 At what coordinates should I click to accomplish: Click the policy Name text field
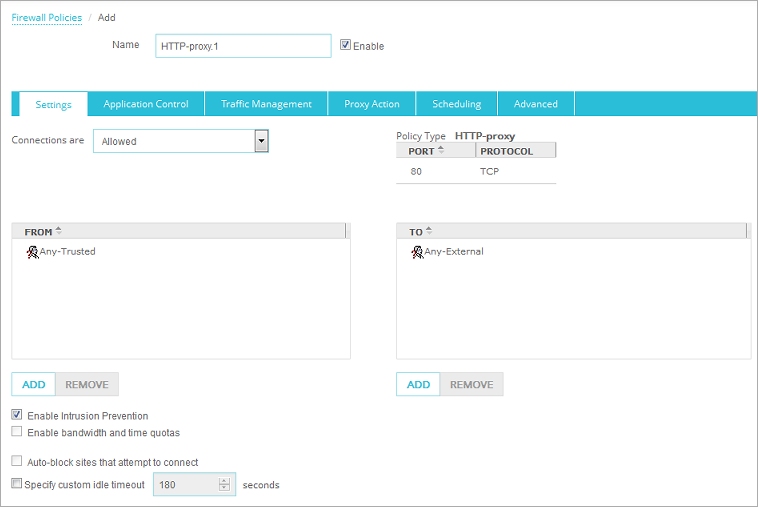pyautogui.click(x=243, y=46)
